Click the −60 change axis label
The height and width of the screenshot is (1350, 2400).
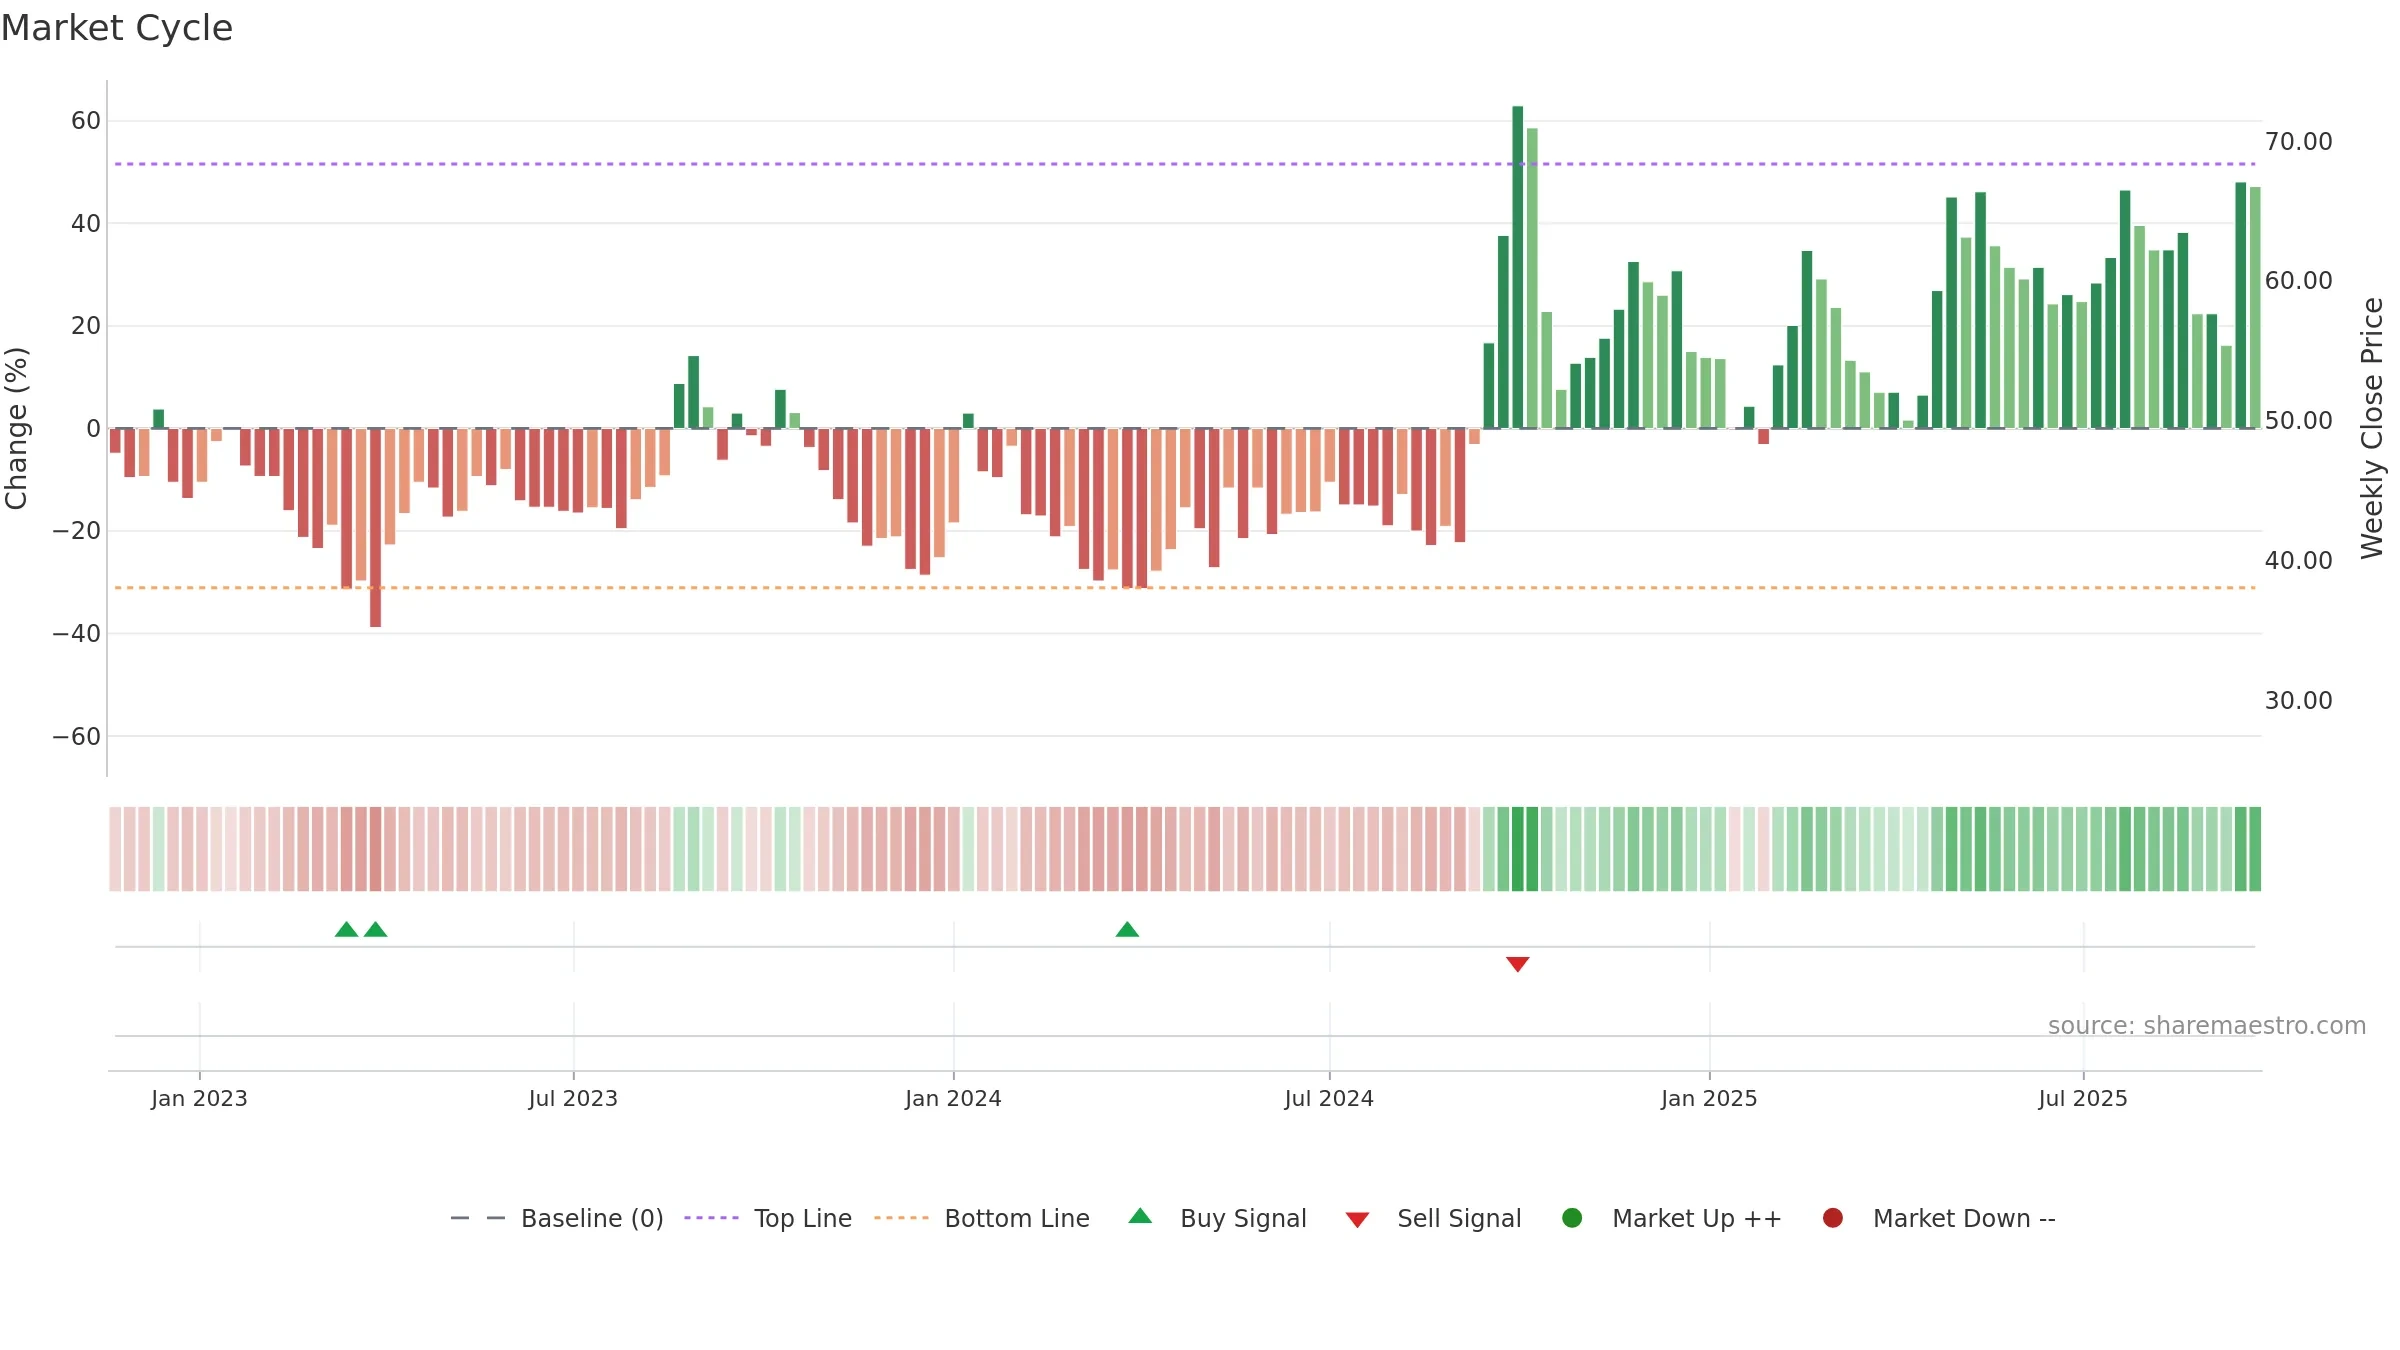(76, 737)
